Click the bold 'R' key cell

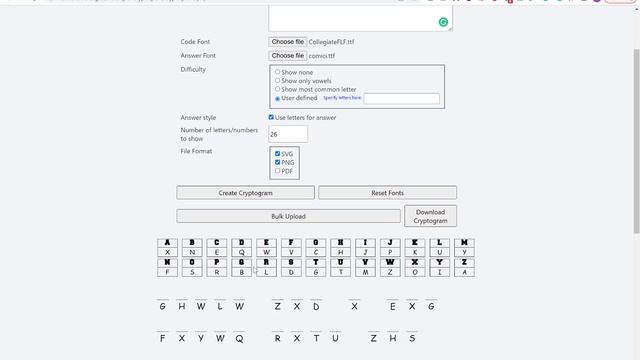266,262
